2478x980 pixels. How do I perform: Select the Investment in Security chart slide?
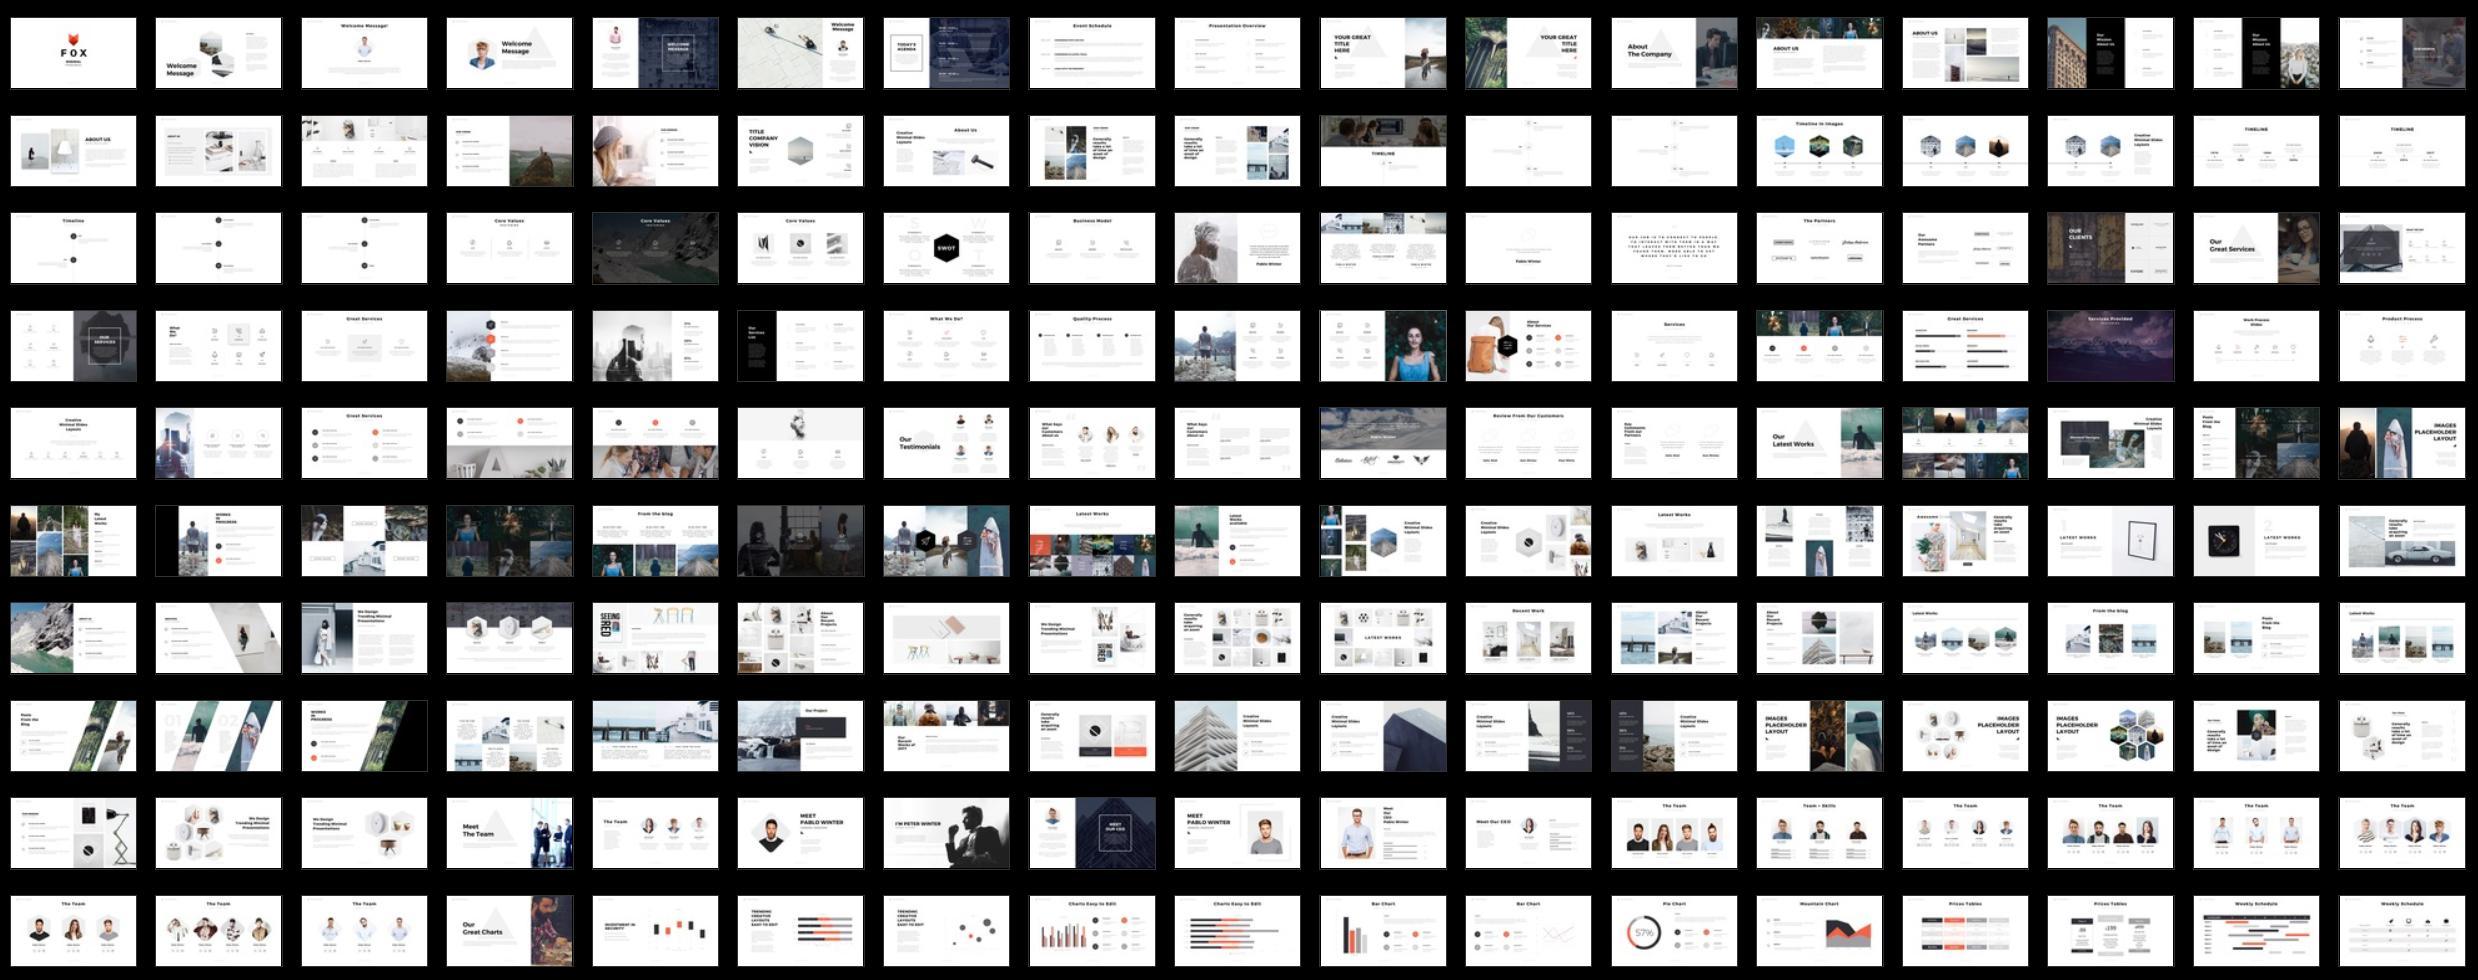pos(655,931)
